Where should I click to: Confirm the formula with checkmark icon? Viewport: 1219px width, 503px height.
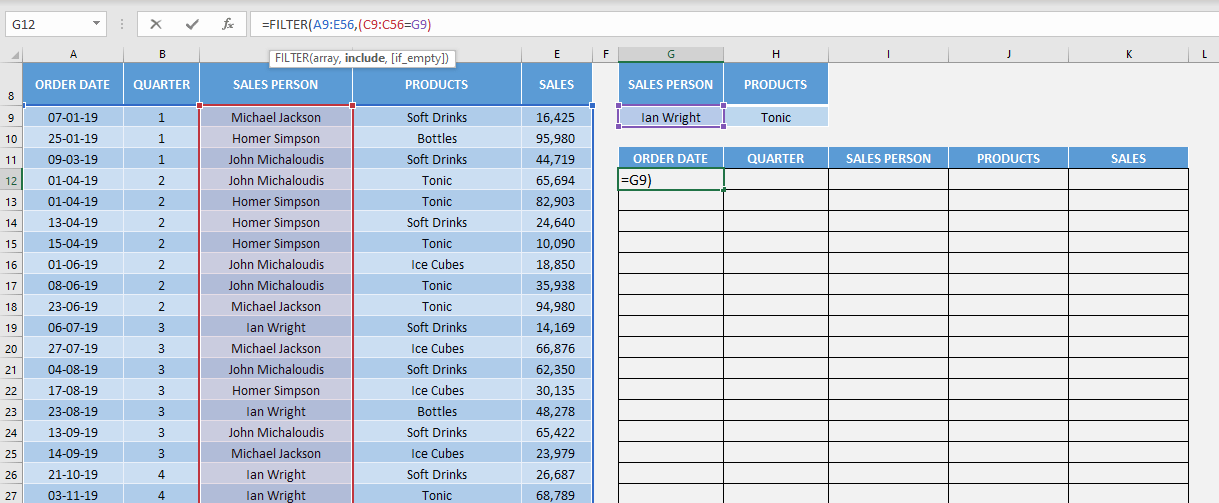(x=192, y=24)
